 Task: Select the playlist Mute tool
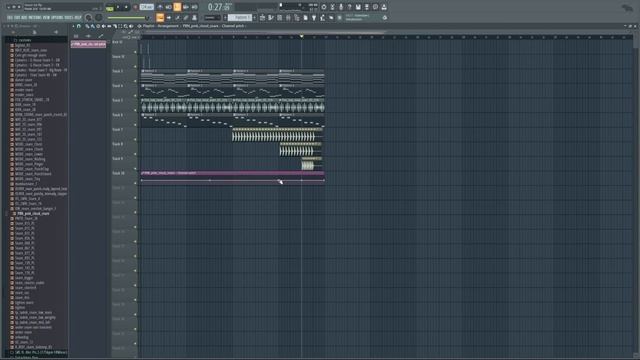[x=103, y=26]
